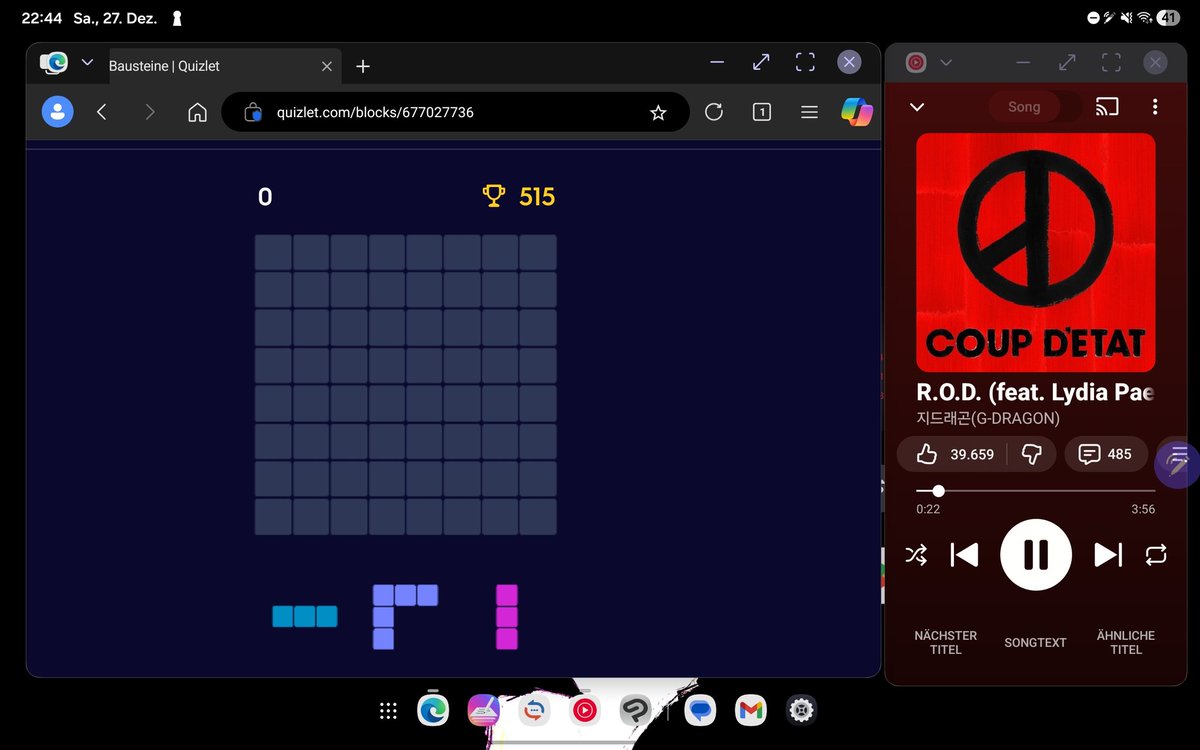
Task: Open the Edge profile avatar icon
Action: pos(57,112)
